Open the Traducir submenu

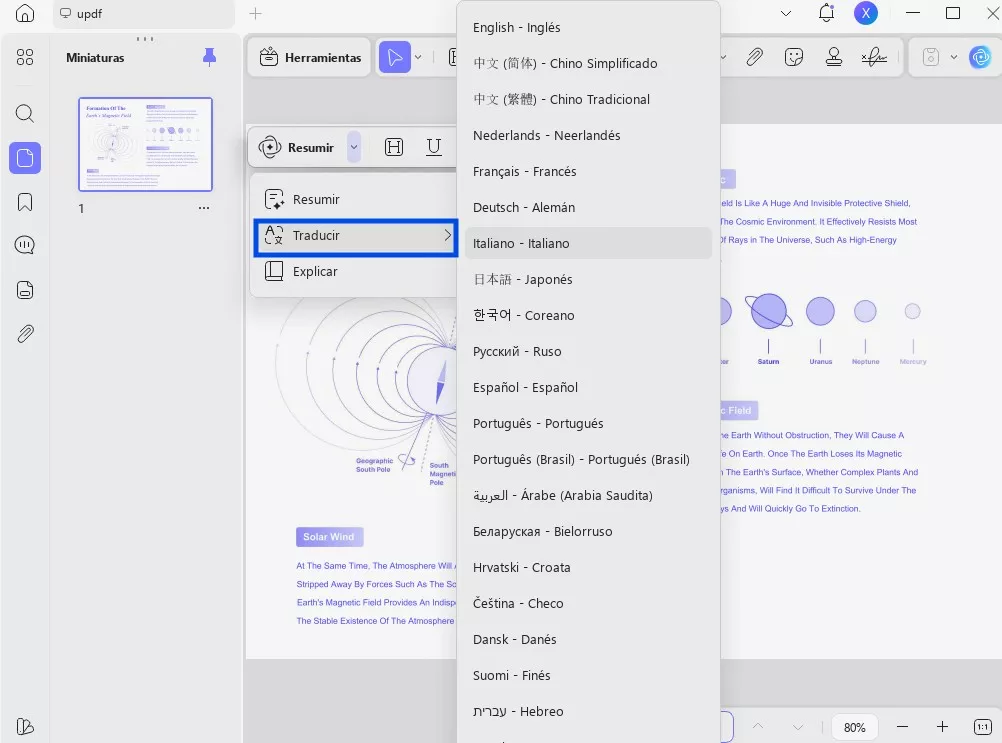355,236
